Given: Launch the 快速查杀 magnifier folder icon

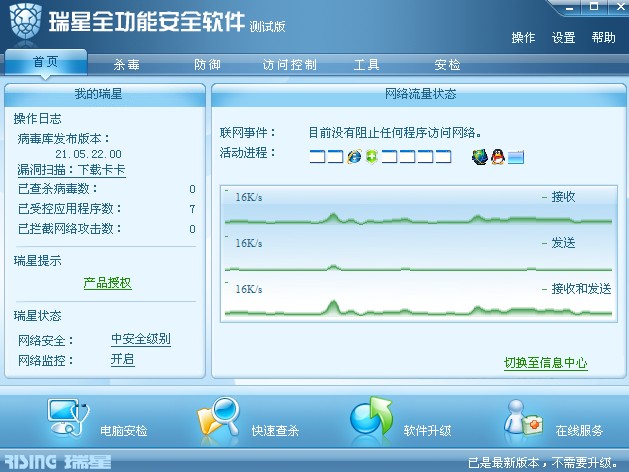Looking at the screenshot, I should (218, 417).
